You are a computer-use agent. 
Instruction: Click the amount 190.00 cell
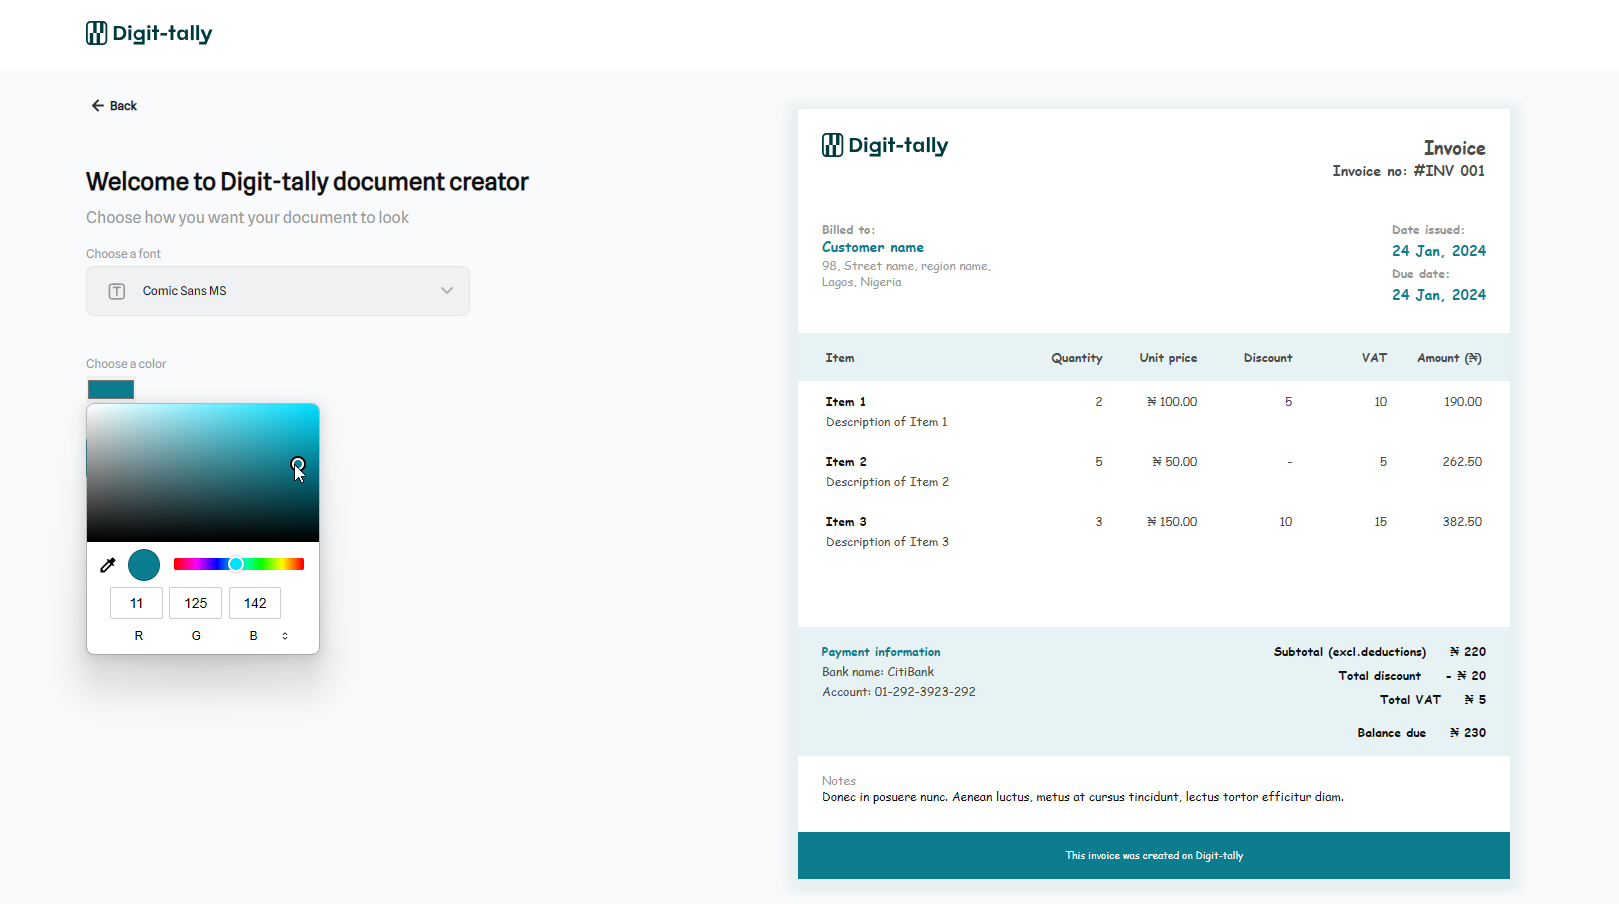coord(1462,402)
